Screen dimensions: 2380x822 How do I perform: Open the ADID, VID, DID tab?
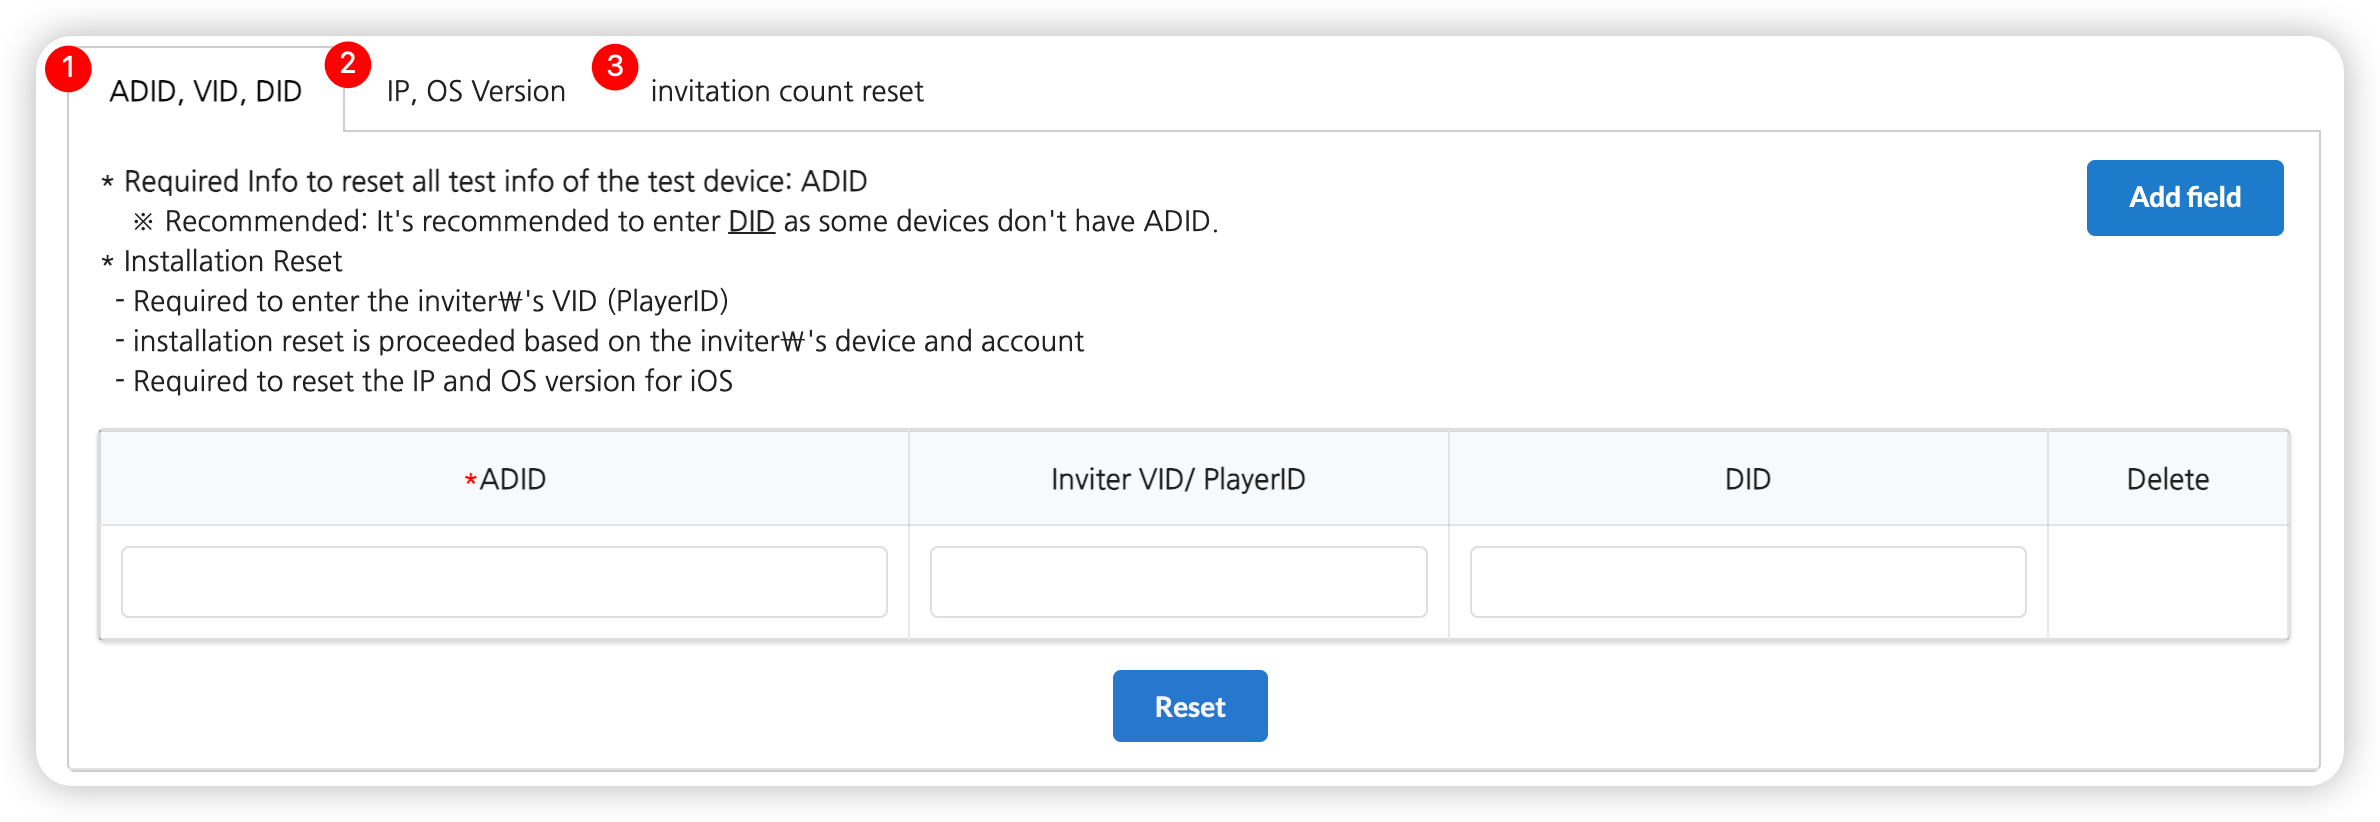click(205, 92)
